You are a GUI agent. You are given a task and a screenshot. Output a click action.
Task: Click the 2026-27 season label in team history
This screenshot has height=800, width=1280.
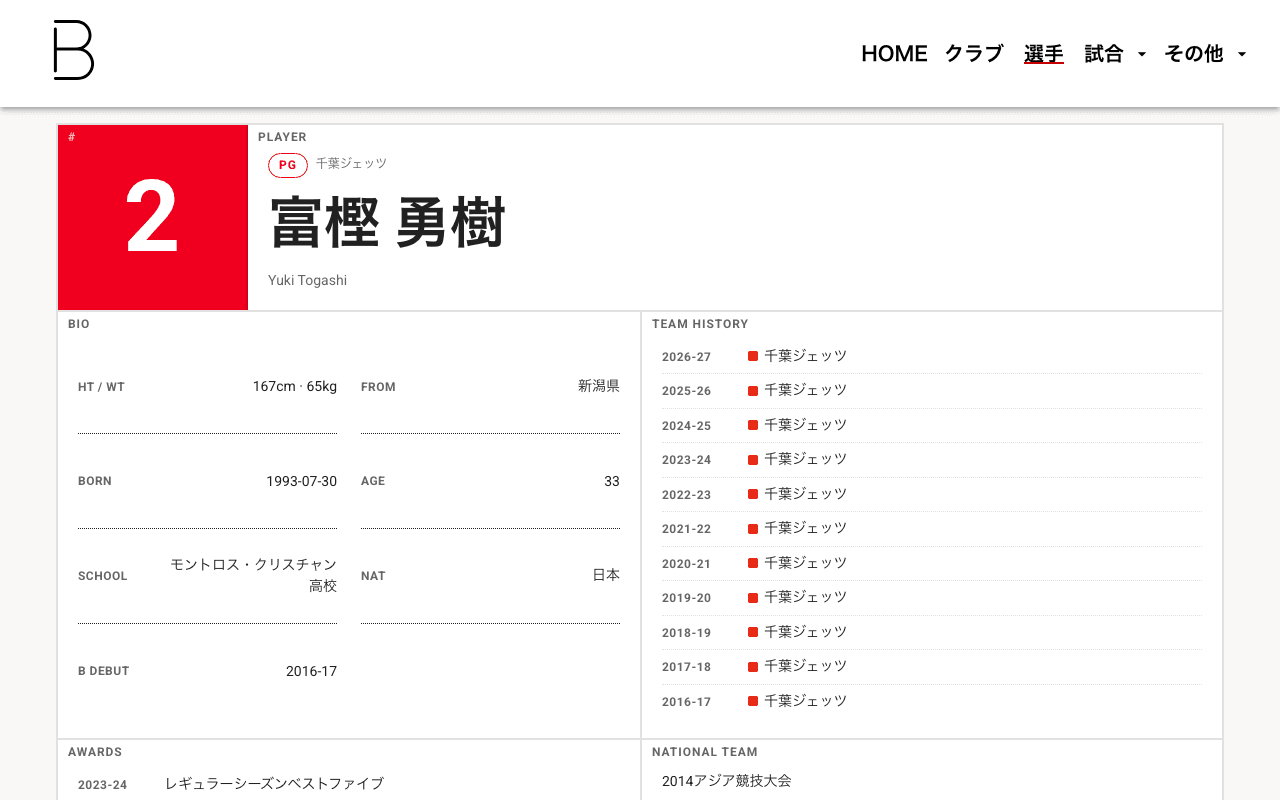pos(686,357)
